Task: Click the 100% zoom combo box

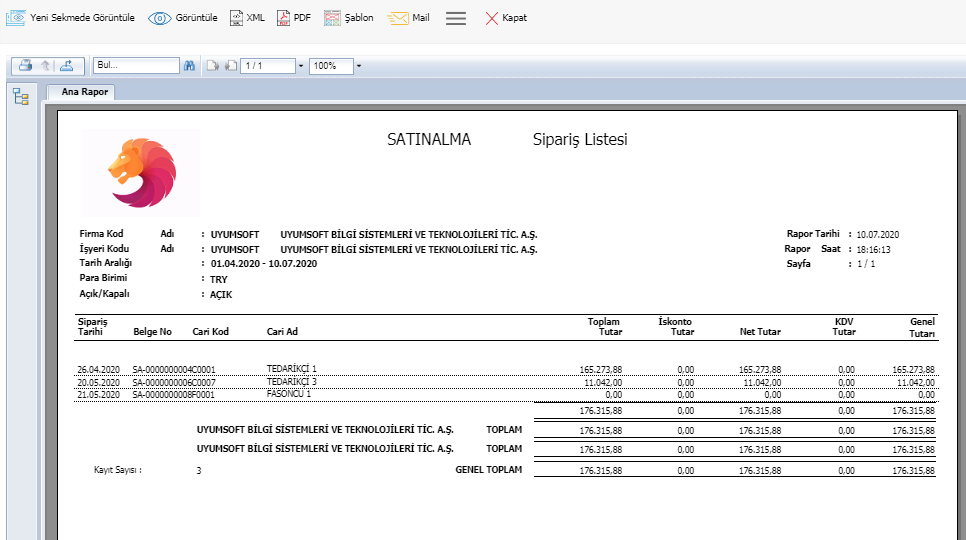Action: coord(329,66)
